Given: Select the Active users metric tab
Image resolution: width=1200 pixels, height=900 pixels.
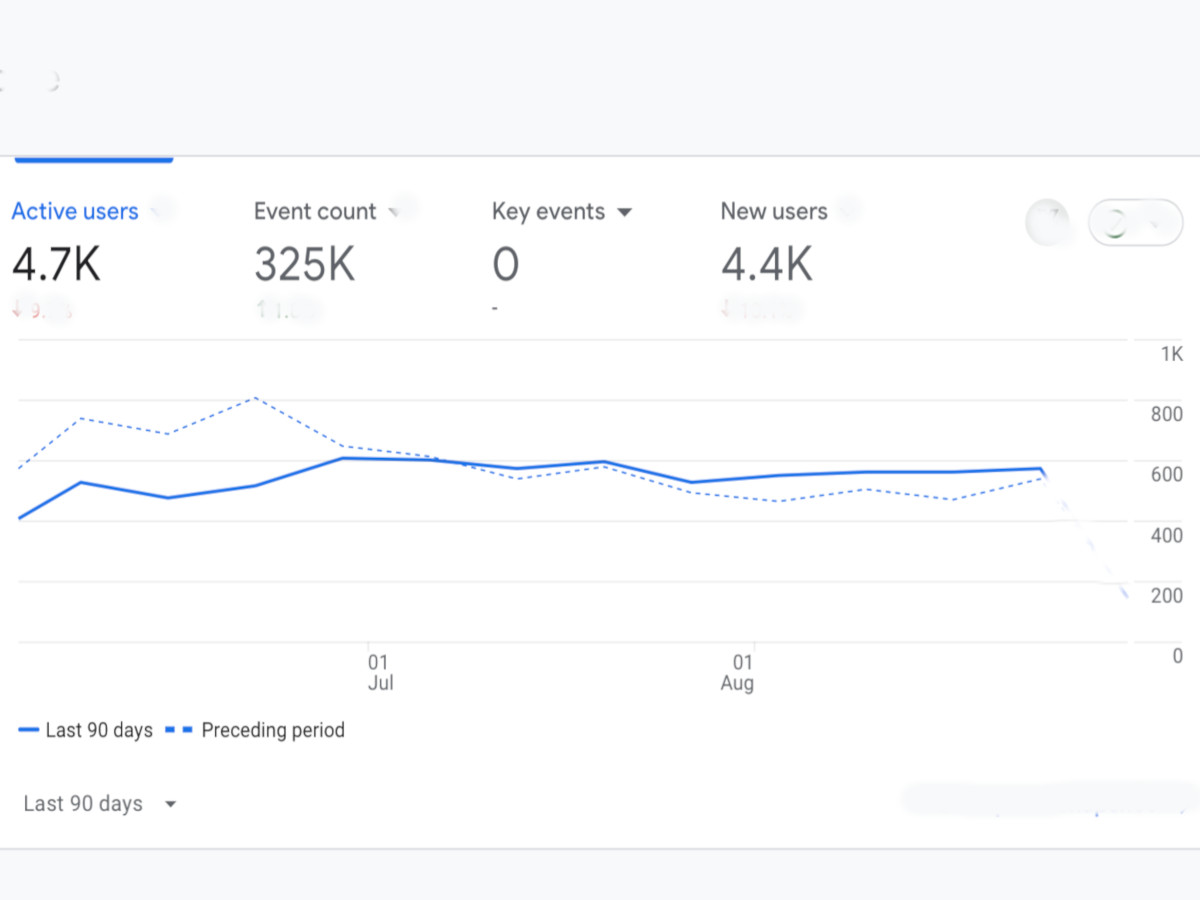Looking at the screenshot, I should pos(75,212).
